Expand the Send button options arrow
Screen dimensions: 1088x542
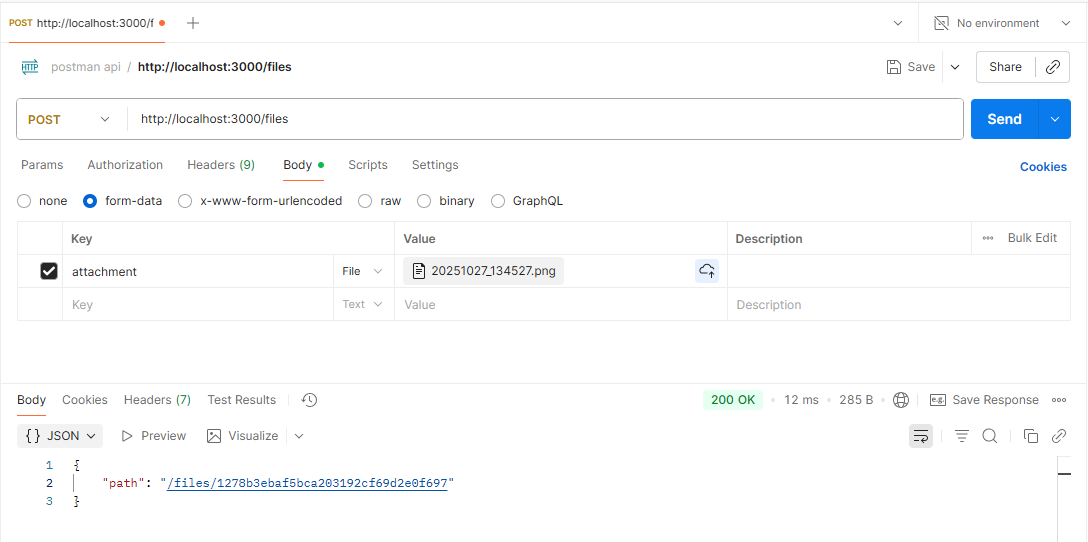pyautogui.click(x=1055, y=119)
